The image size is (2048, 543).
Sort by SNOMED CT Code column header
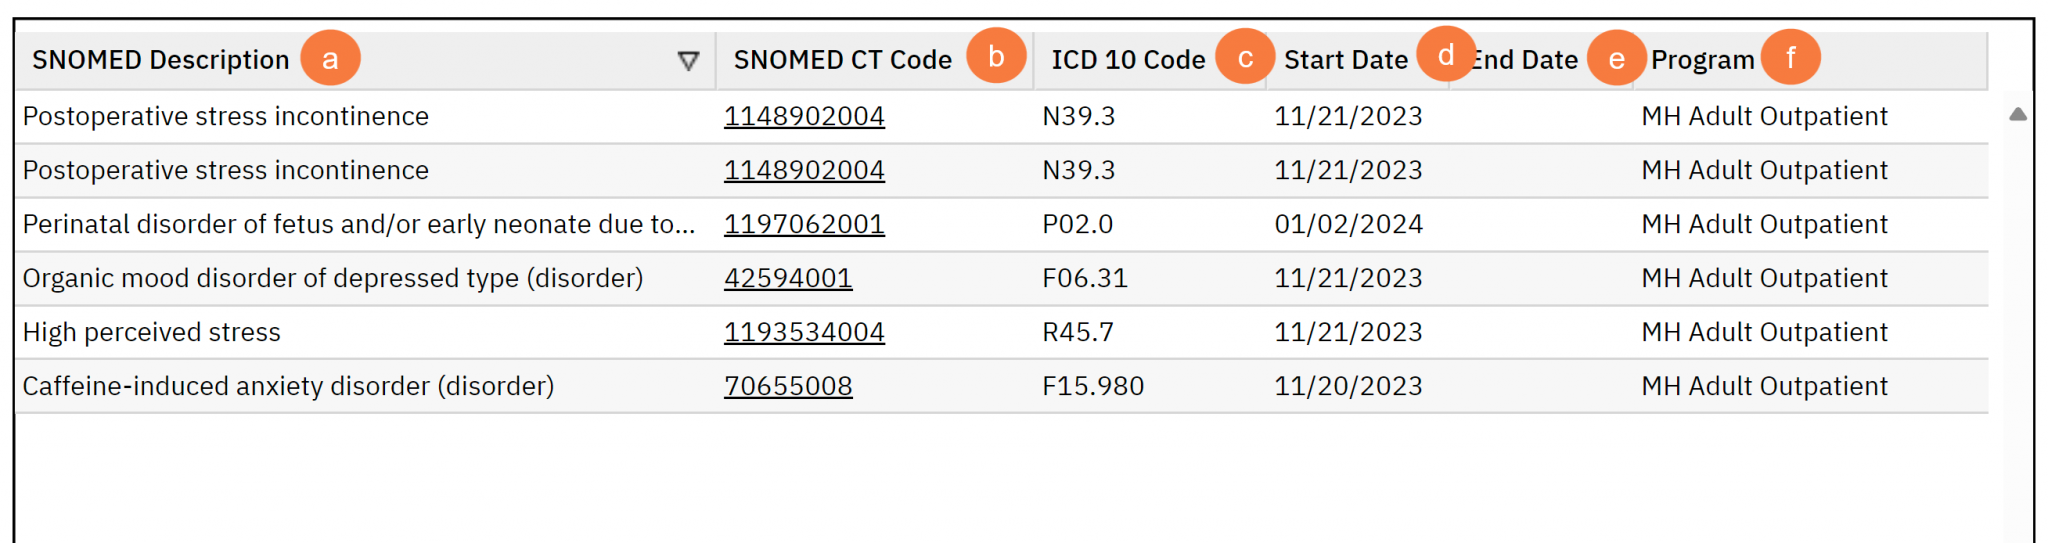(842, 60)
